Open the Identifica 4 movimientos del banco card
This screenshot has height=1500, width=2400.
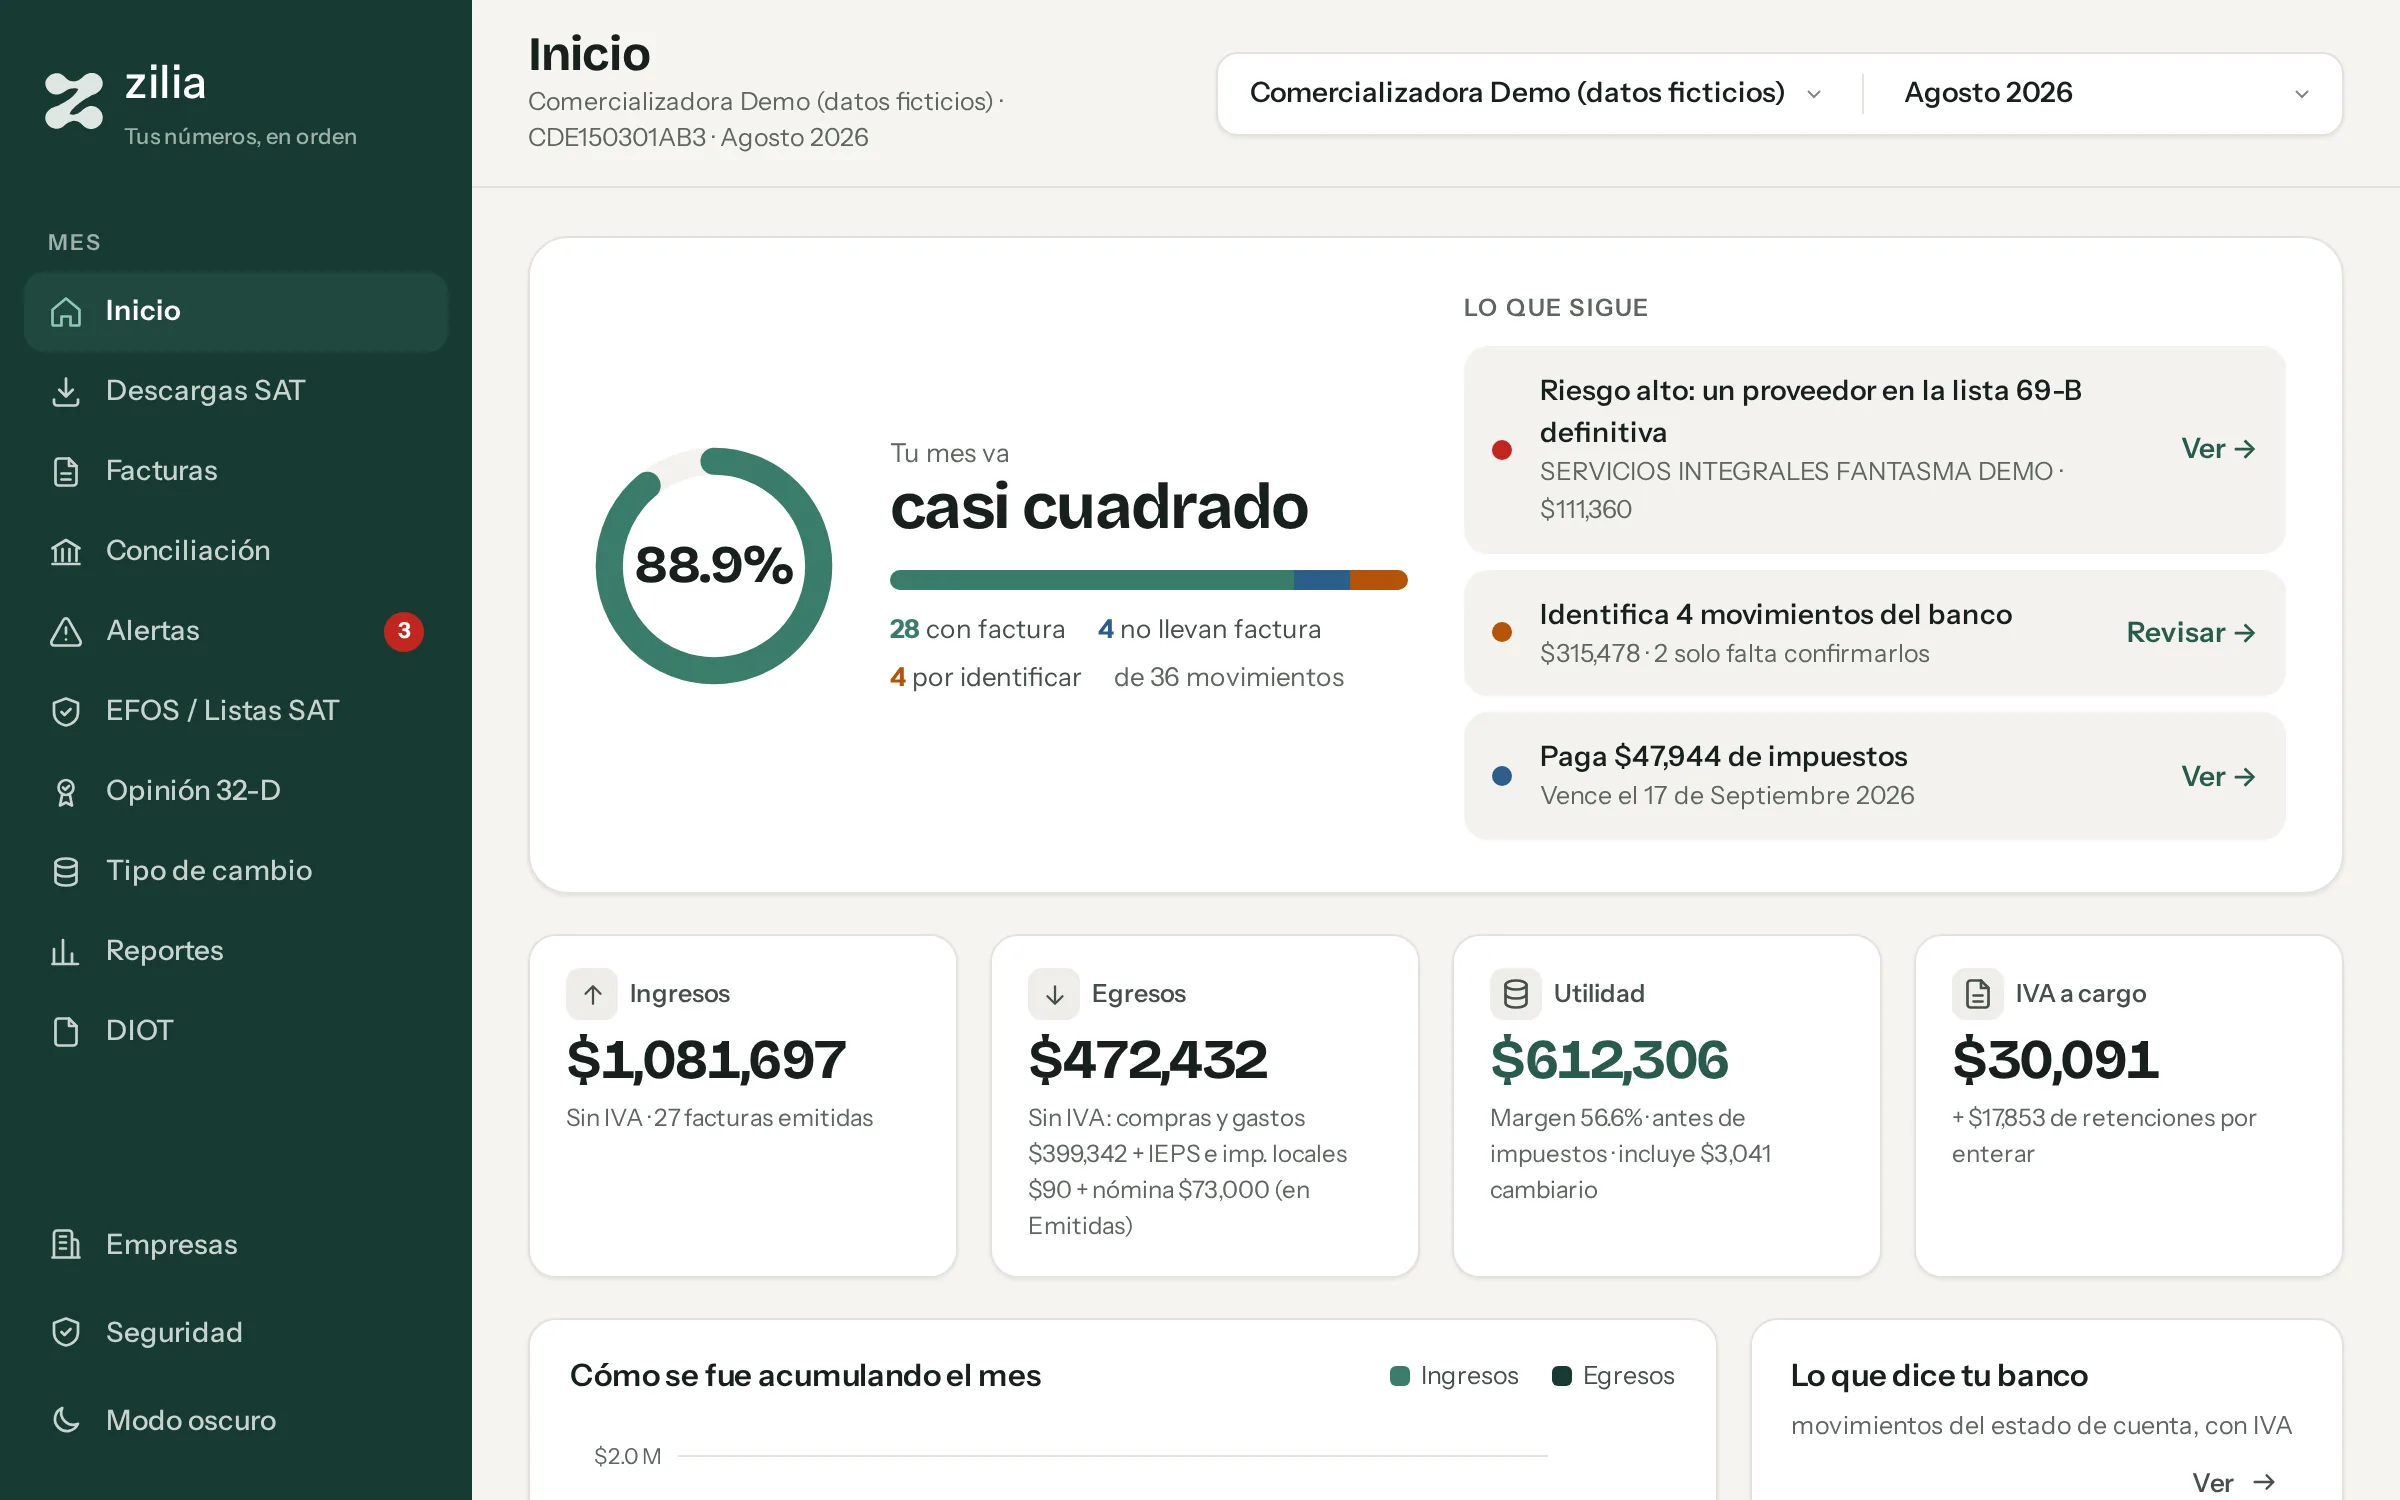click(x=1875, y=633)
